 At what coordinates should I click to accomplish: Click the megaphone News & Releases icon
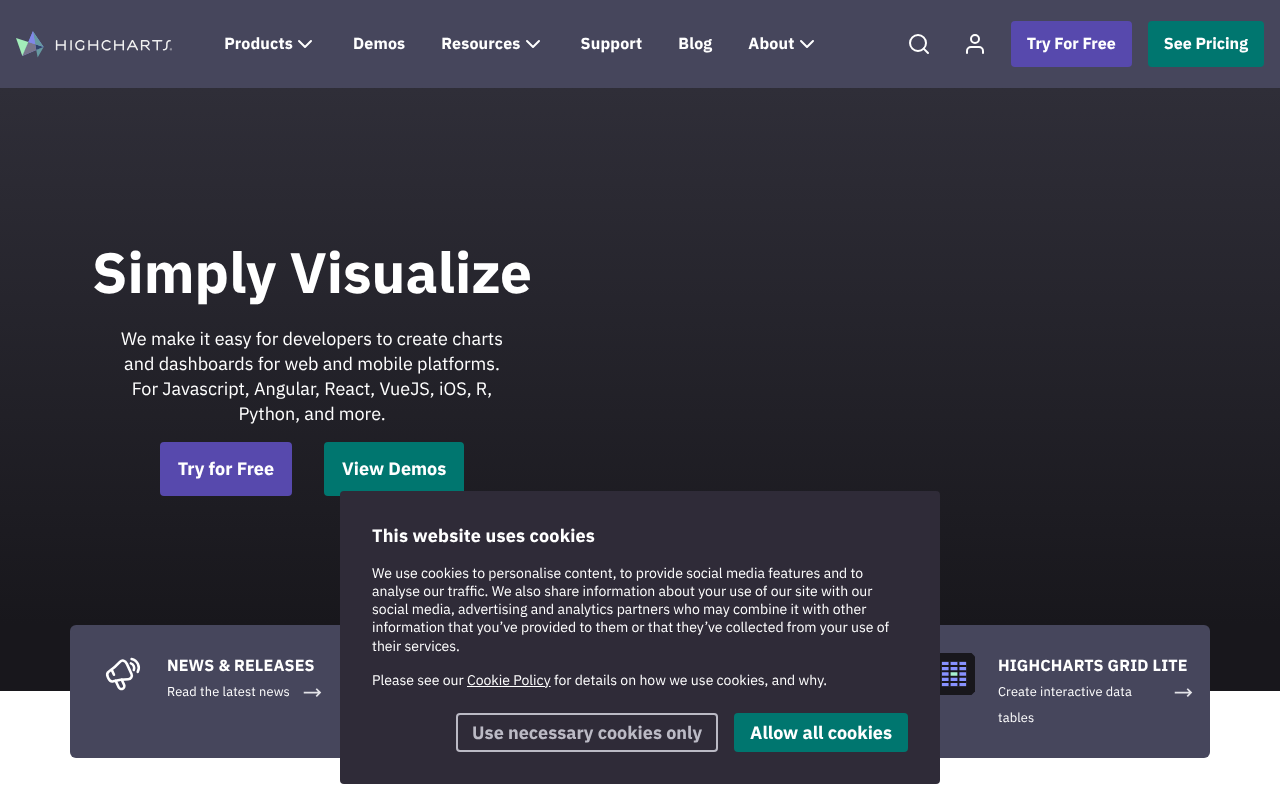(x=123, y=673)
